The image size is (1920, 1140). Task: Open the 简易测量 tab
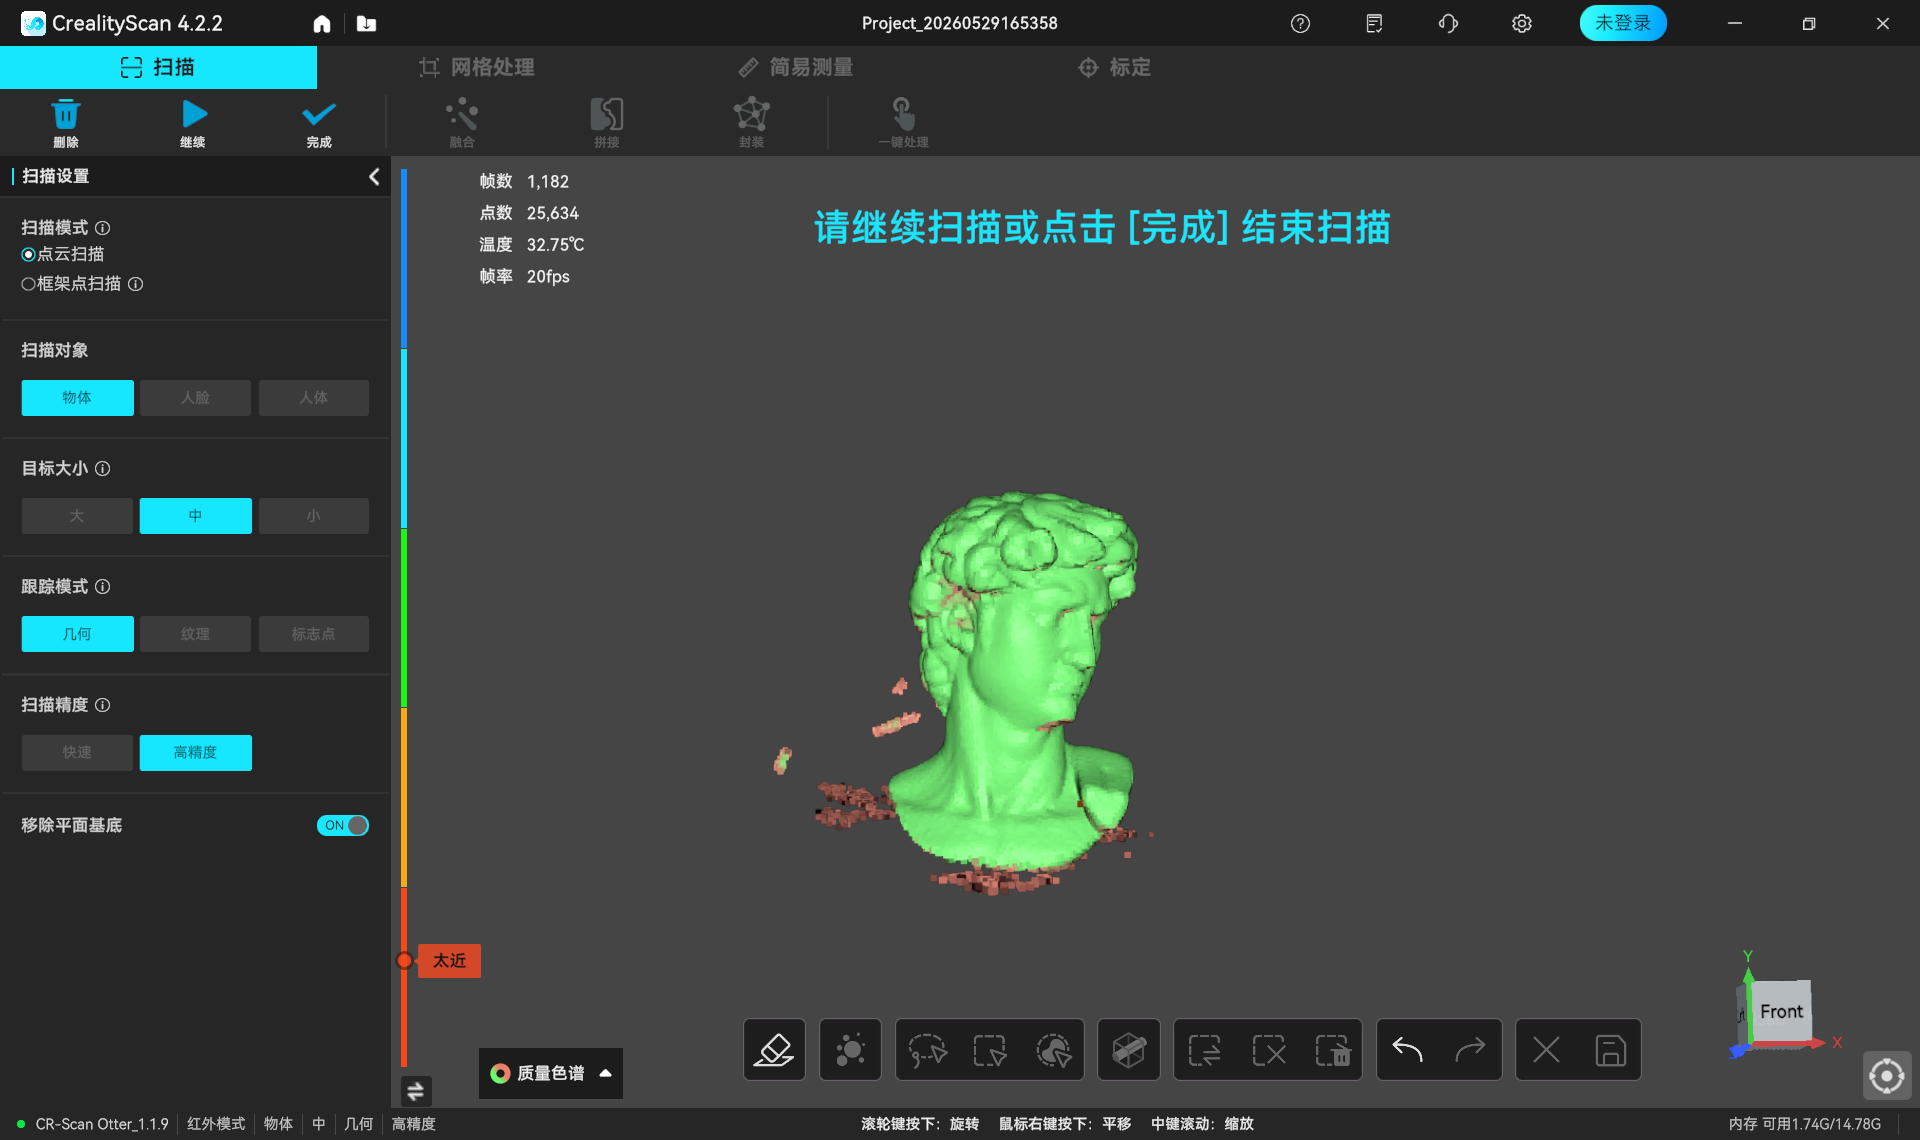796,67
